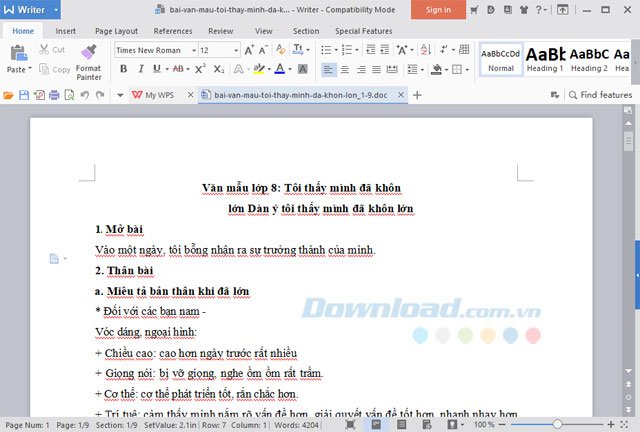This screenshot has width=640, height=432.
Task: Switch to web layout view in status bar
Action: (x=427, y=425)
